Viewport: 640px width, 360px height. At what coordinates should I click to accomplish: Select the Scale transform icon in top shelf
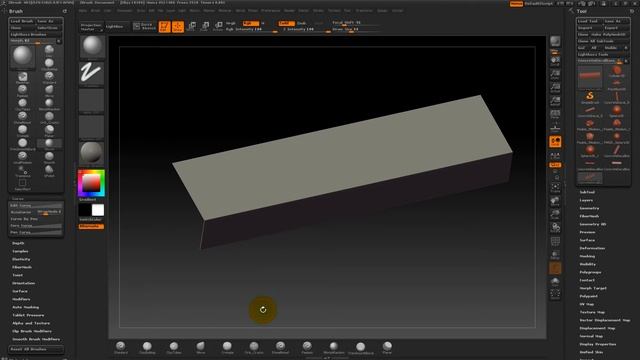click(x=205, y=27)
